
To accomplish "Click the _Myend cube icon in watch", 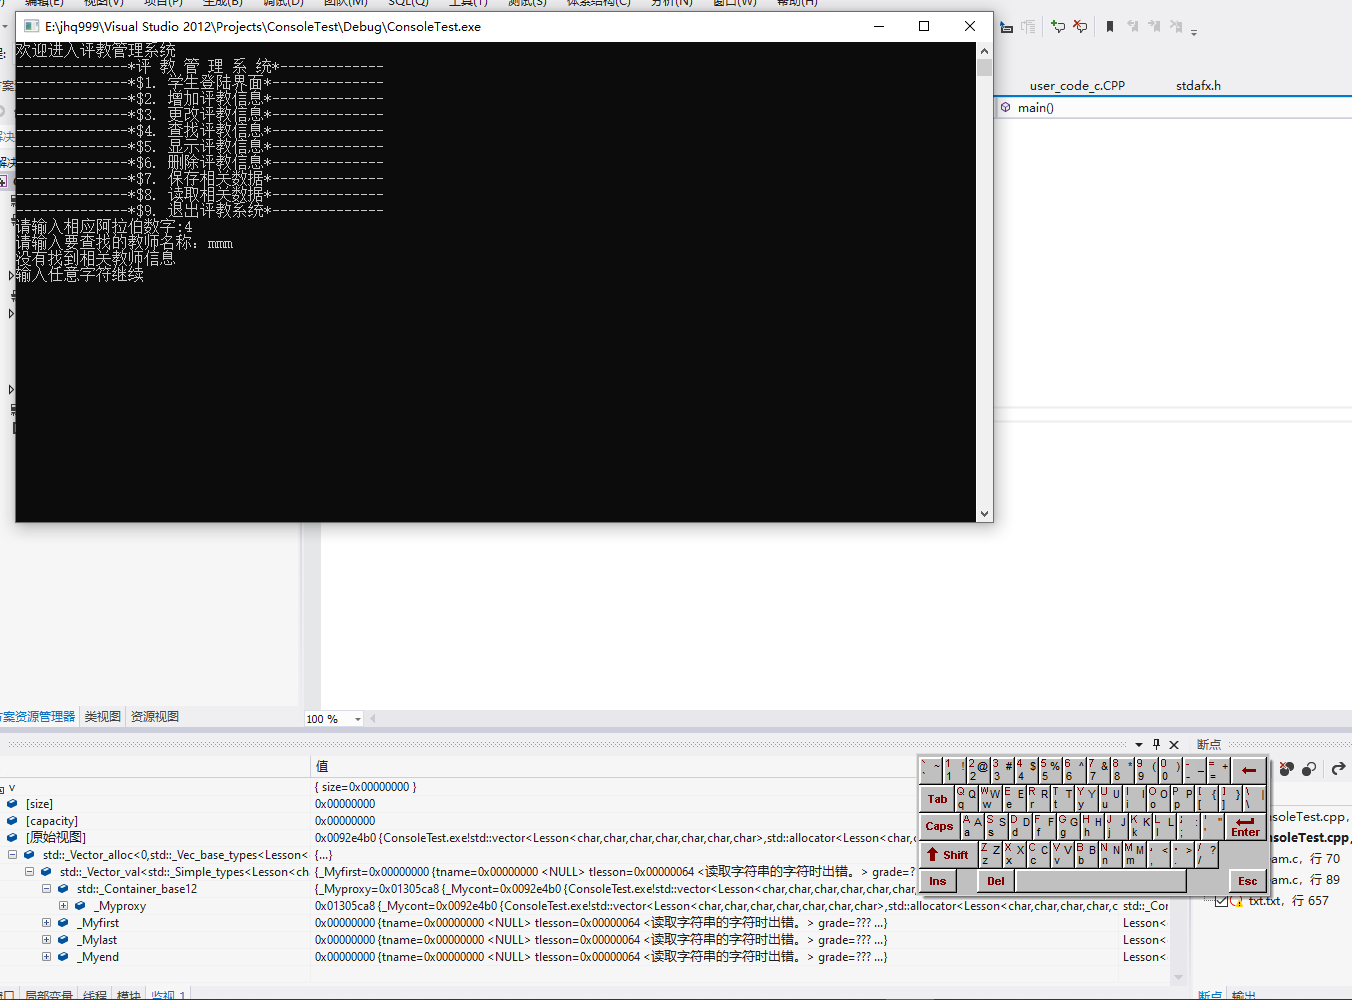I will click(x=63, y=957).
